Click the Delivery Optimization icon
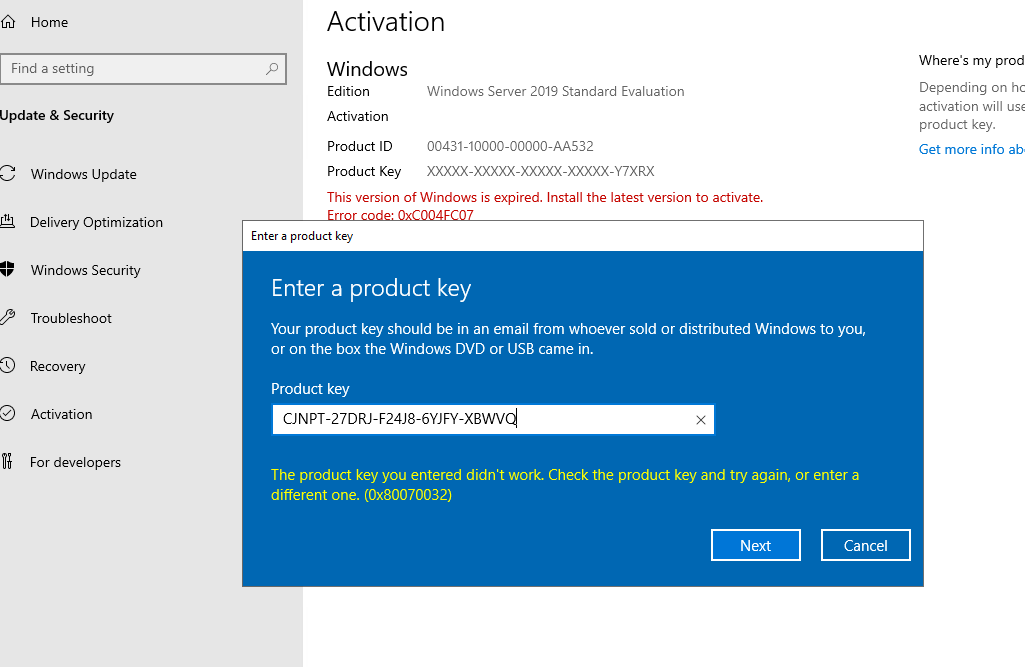Viewport: 1025px width, 667px height. (x=8, y=222)
